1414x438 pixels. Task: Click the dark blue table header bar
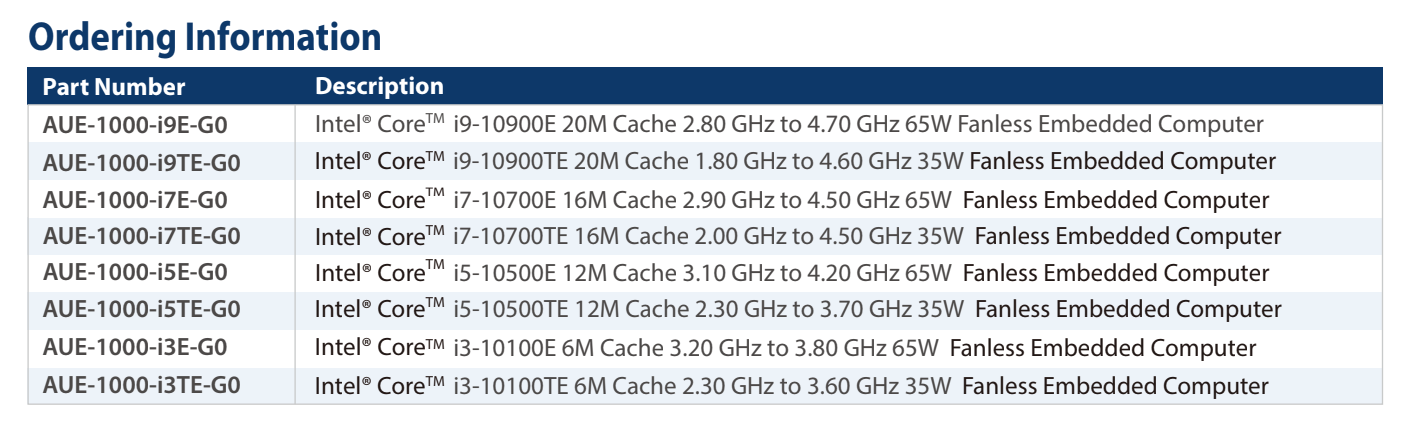pyautogui.click(x=900, y=87)
